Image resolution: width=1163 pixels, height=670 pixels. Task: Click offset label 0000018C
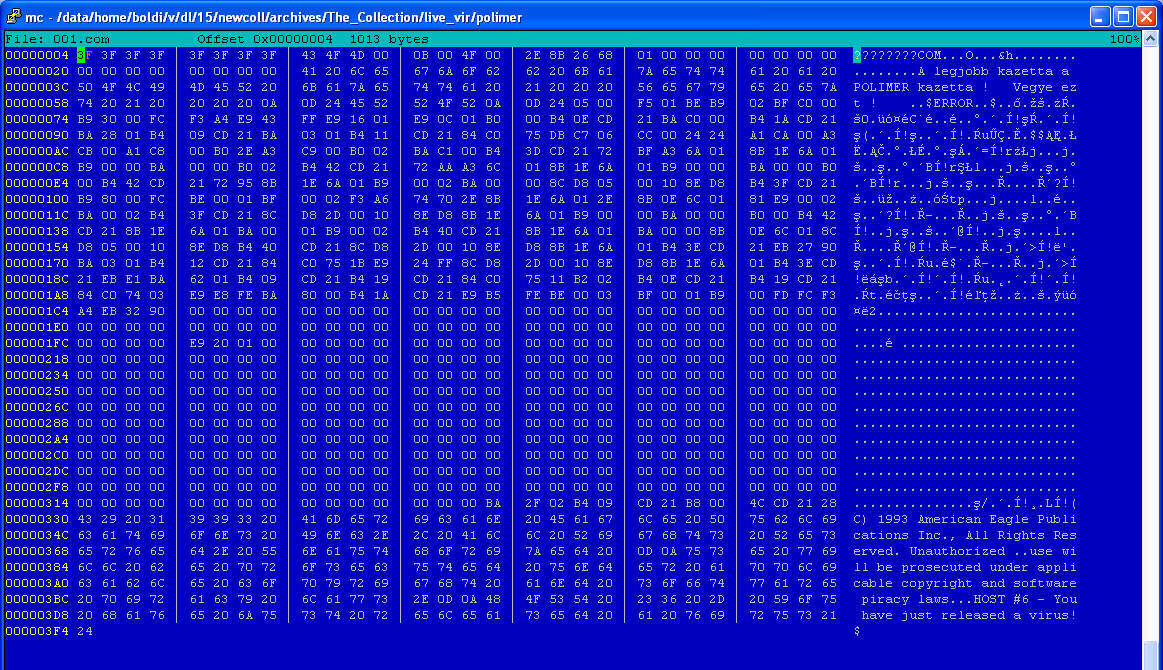tap(37, 279)
